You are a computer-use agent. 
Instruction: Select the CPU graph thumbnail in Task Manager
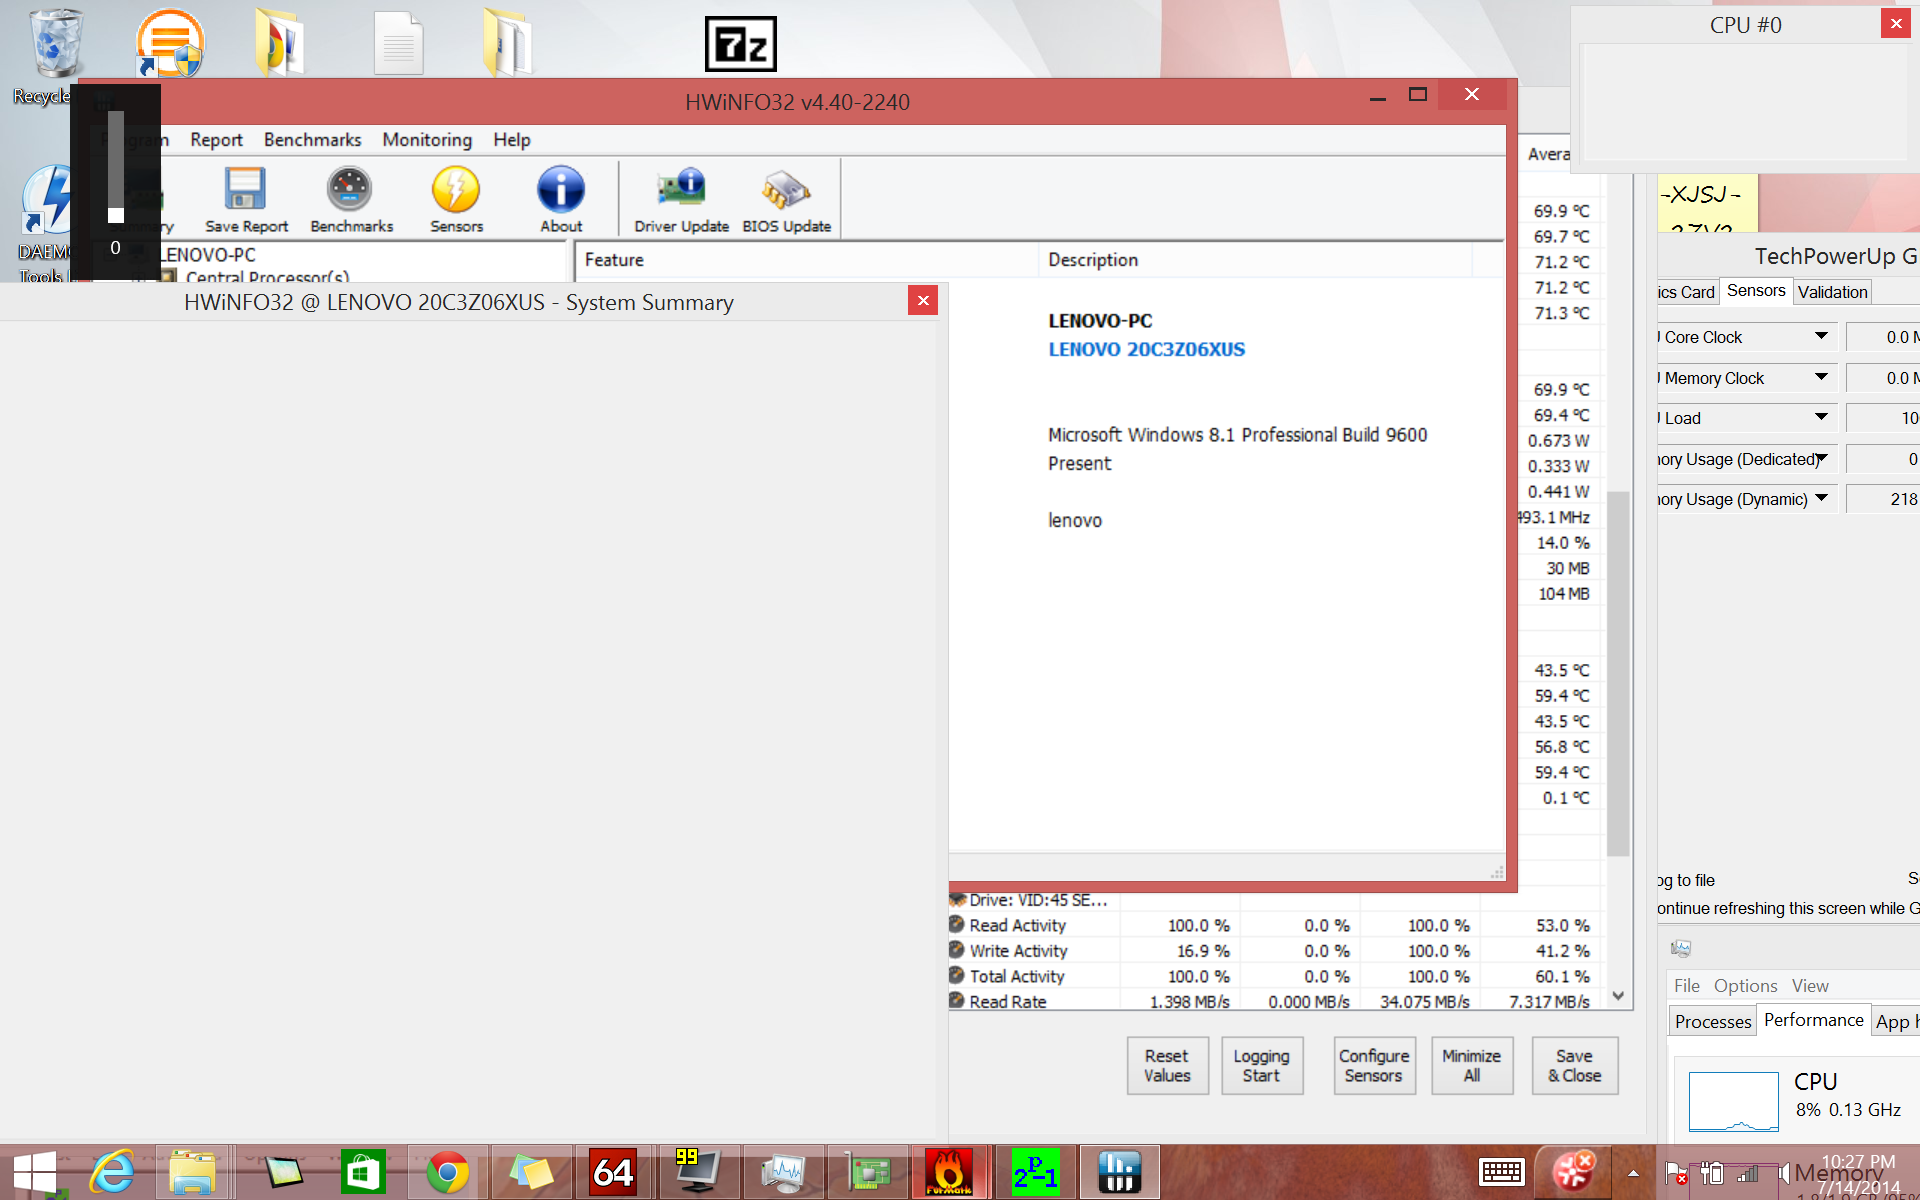1733,1101
